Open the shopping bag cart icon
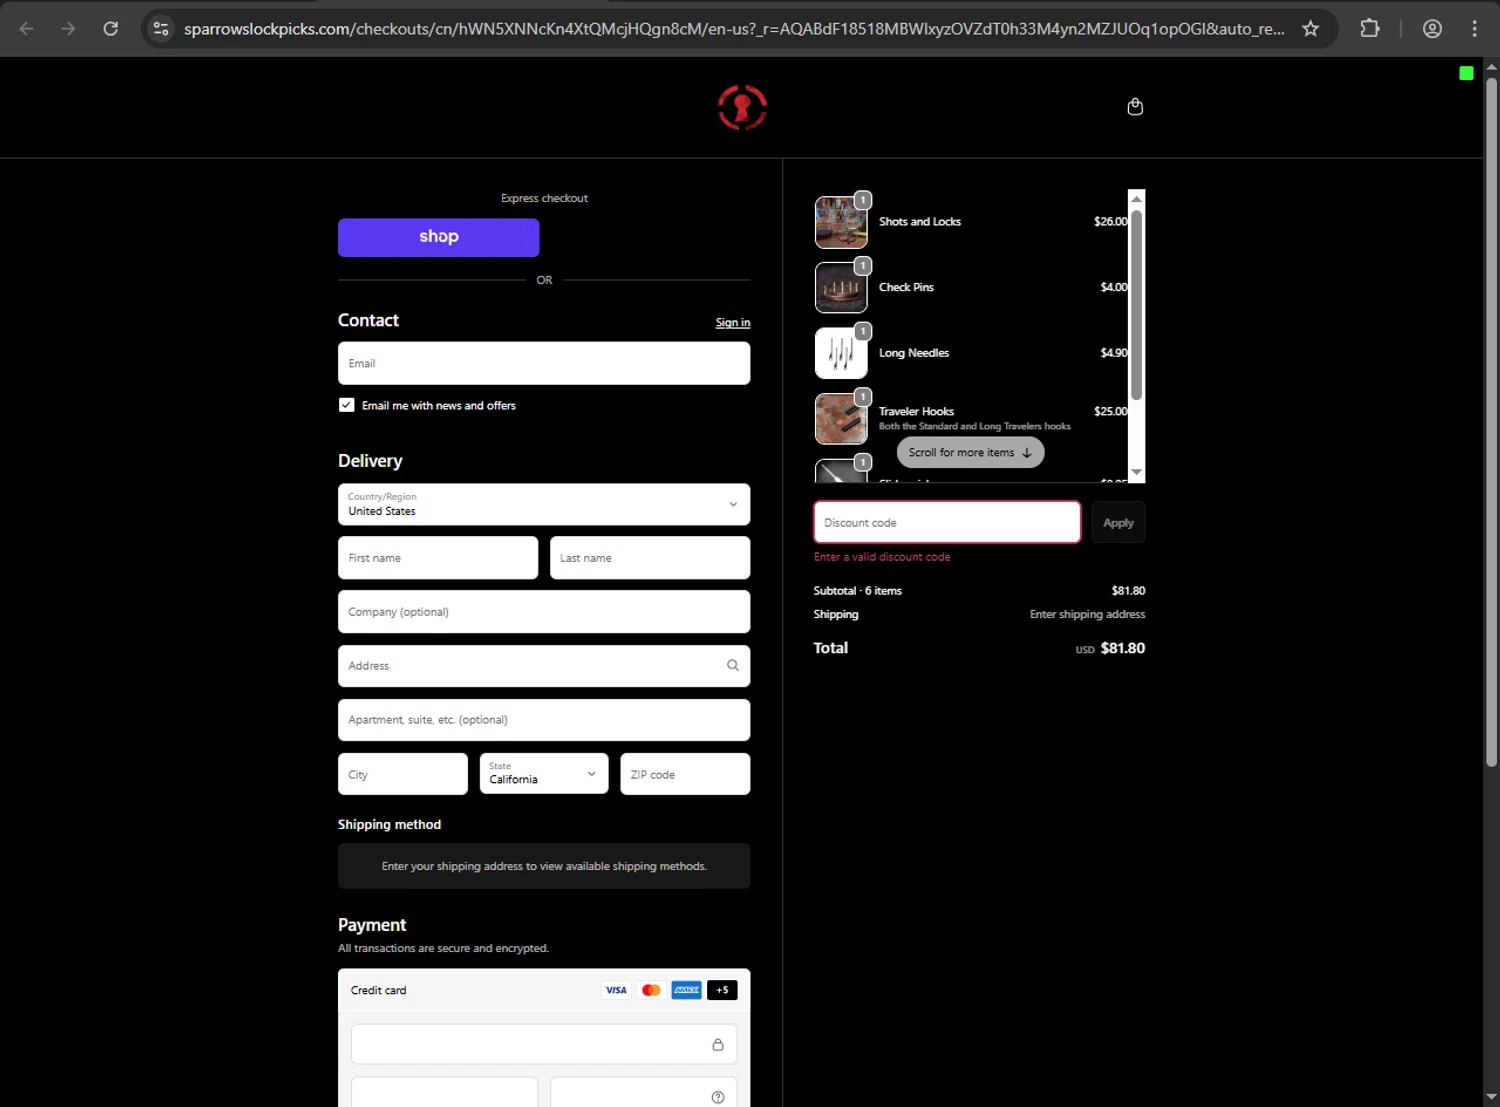The image size is (1500, 1107). pyautogui.click(x=1135, y=107)
